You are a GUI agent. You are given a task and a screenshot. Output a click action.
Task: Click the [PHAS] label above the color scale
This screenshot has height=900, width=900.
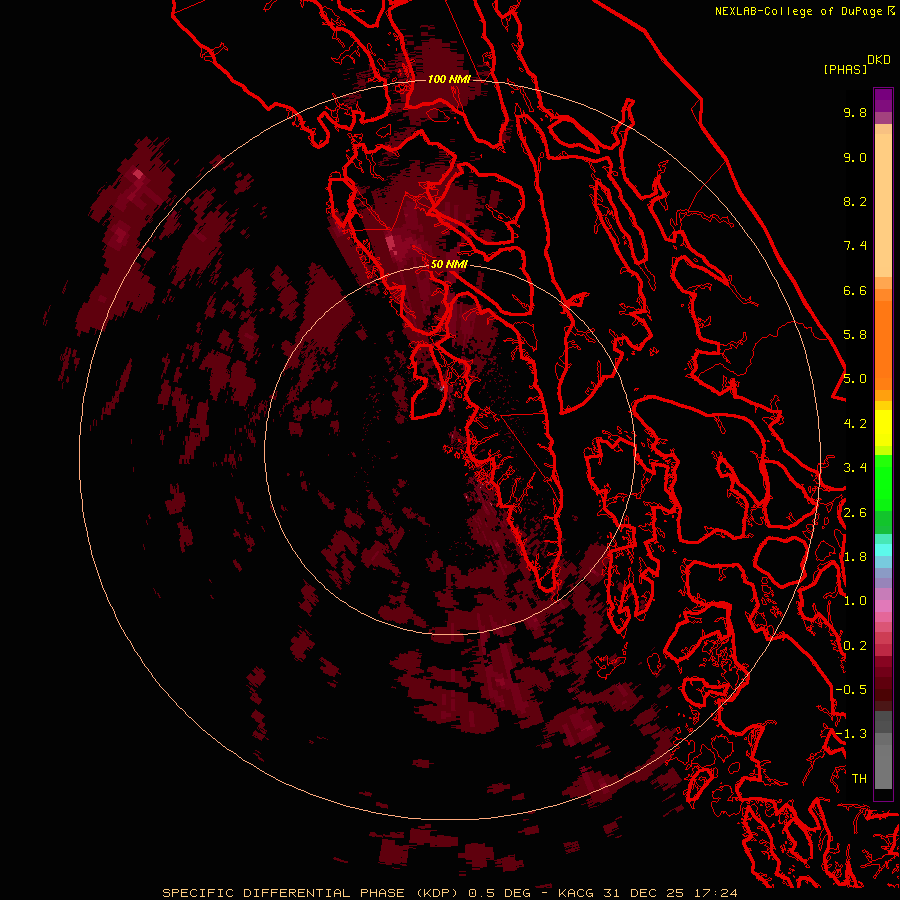pos(845,69)
